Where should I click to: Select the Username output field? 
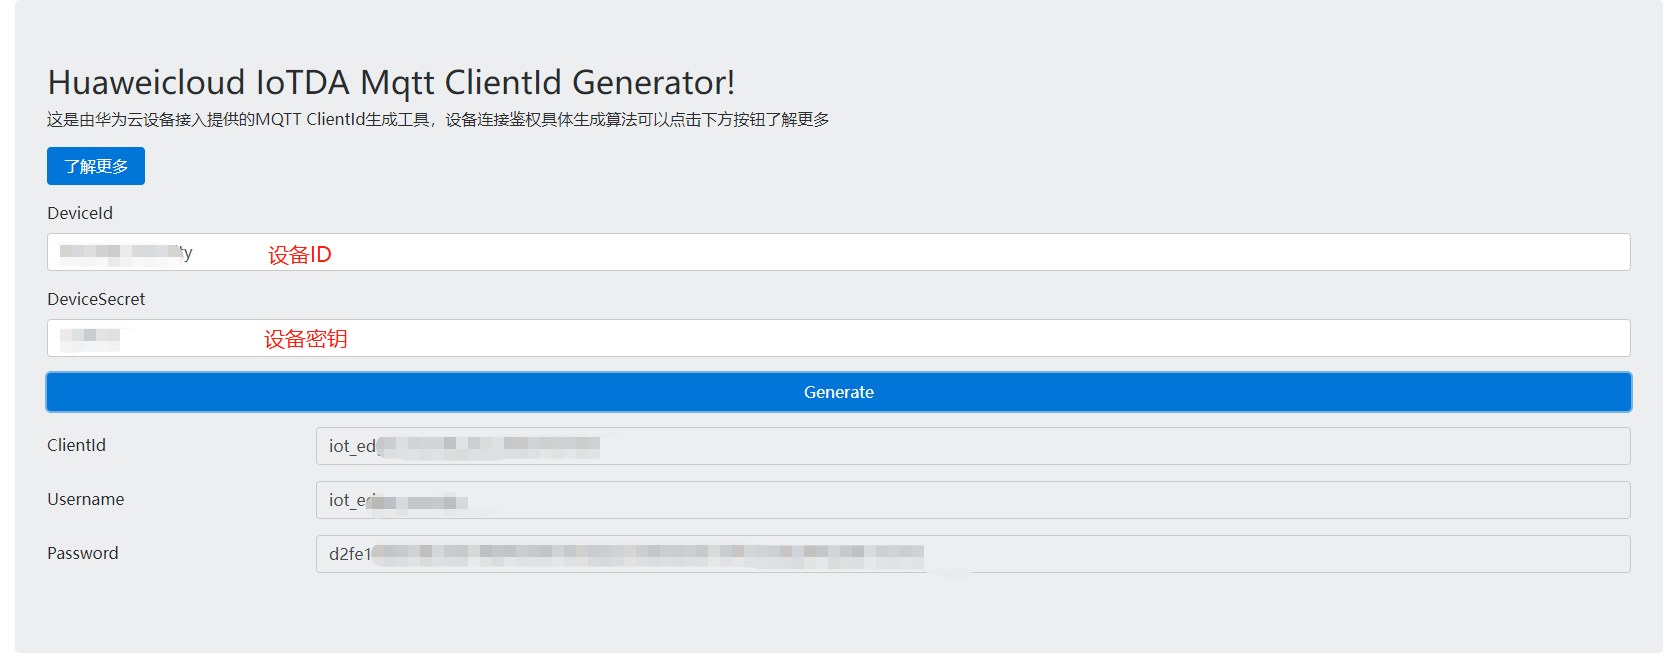(973, 500)
